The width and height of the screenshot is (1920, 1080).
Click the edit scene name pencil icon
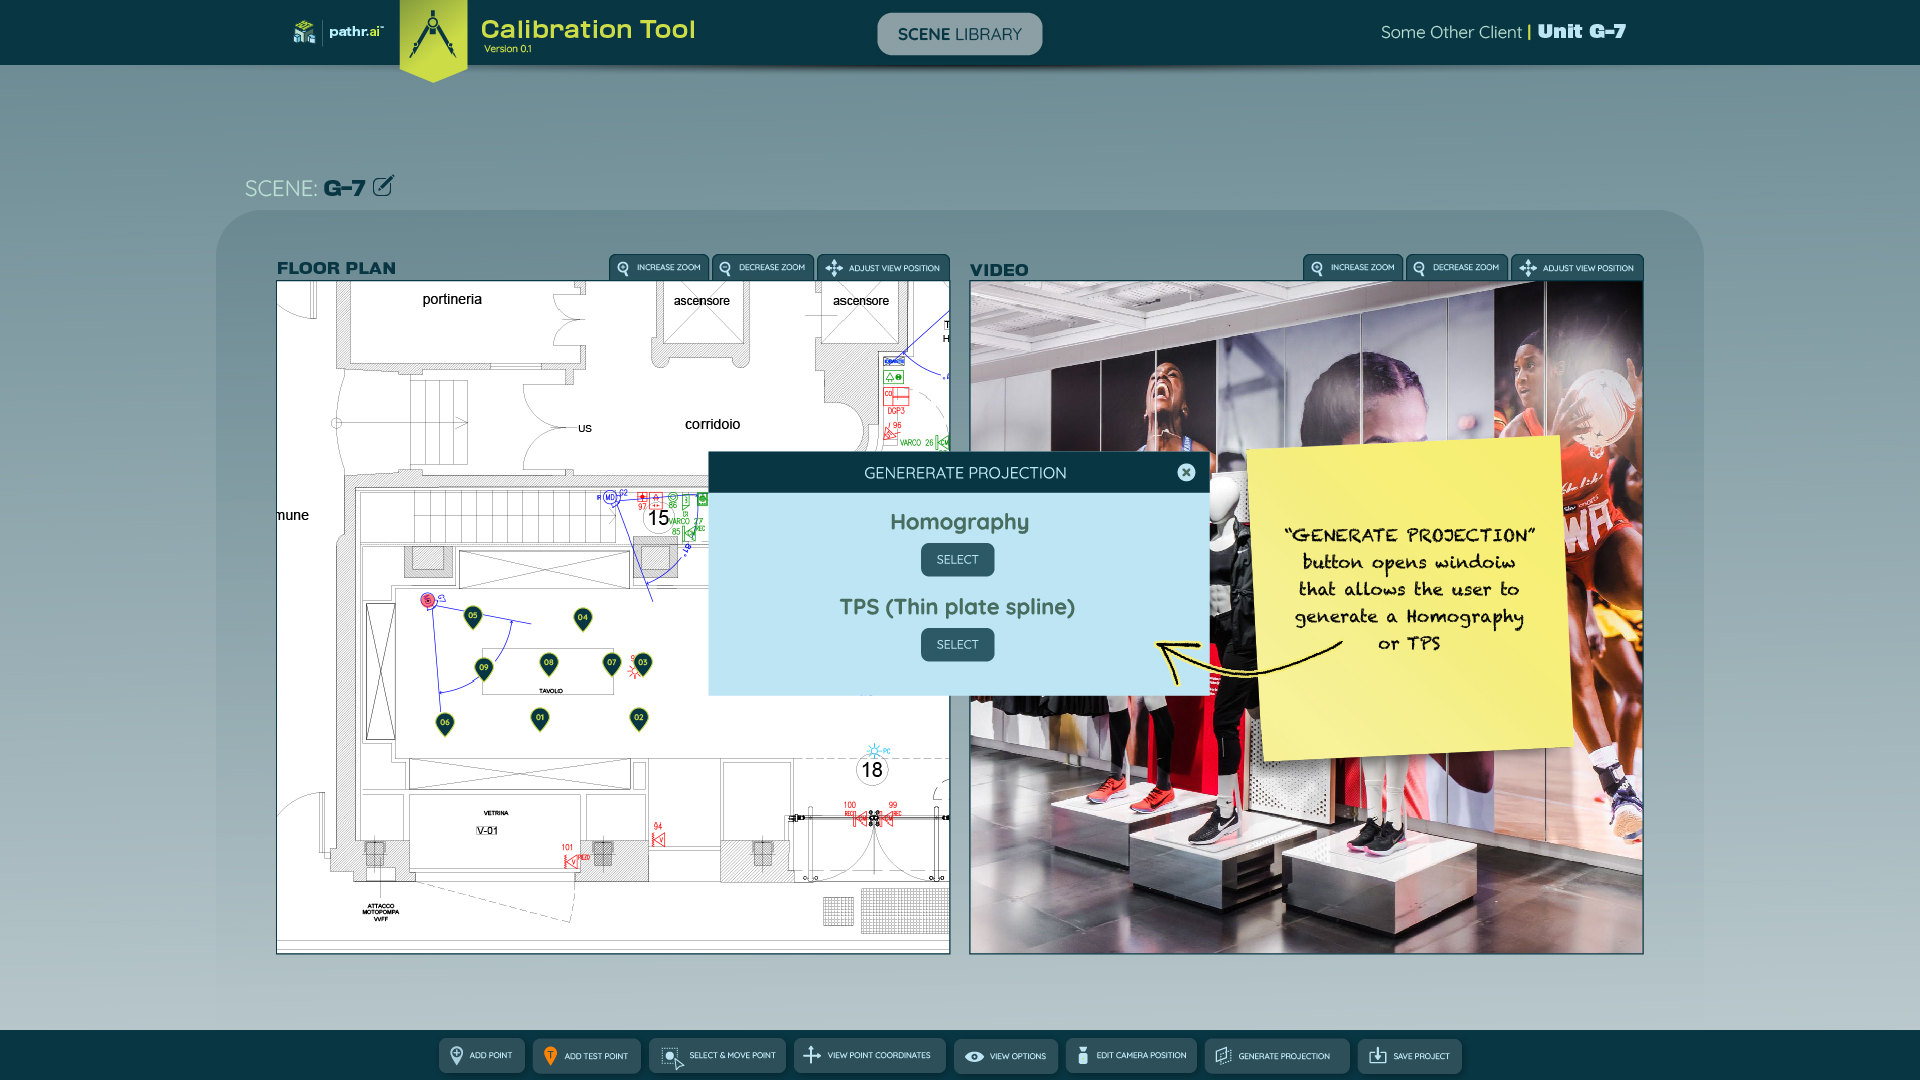click(383, 186)
